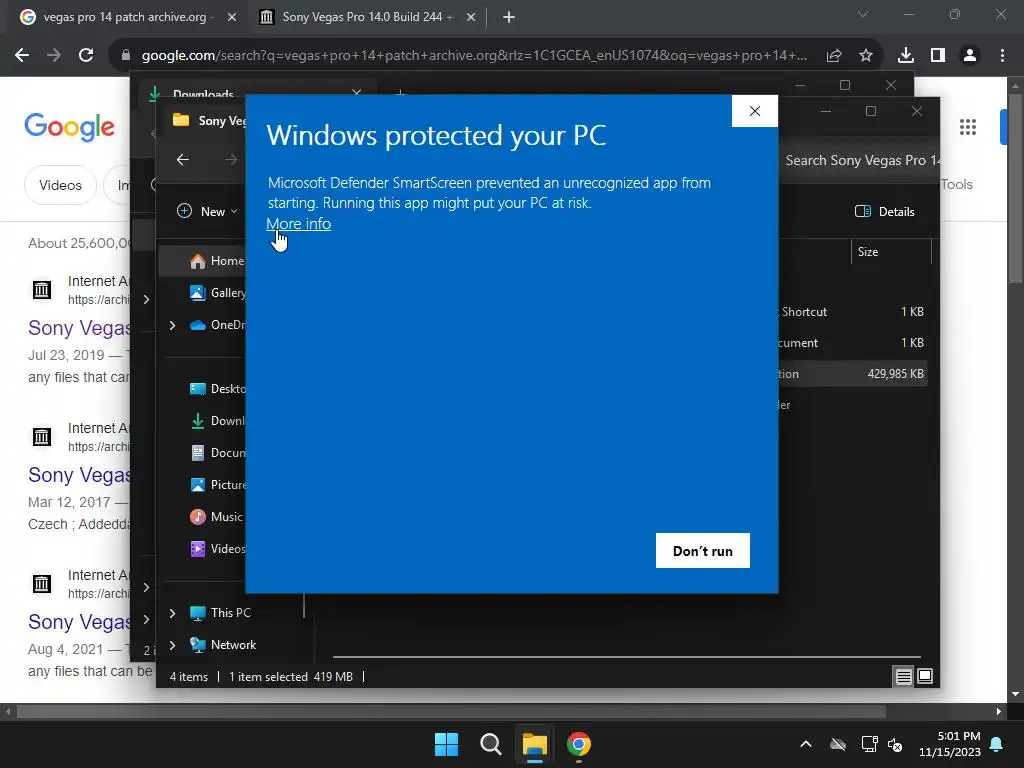
Task: Click muted volume tray icon
Action: click(895, 744)
